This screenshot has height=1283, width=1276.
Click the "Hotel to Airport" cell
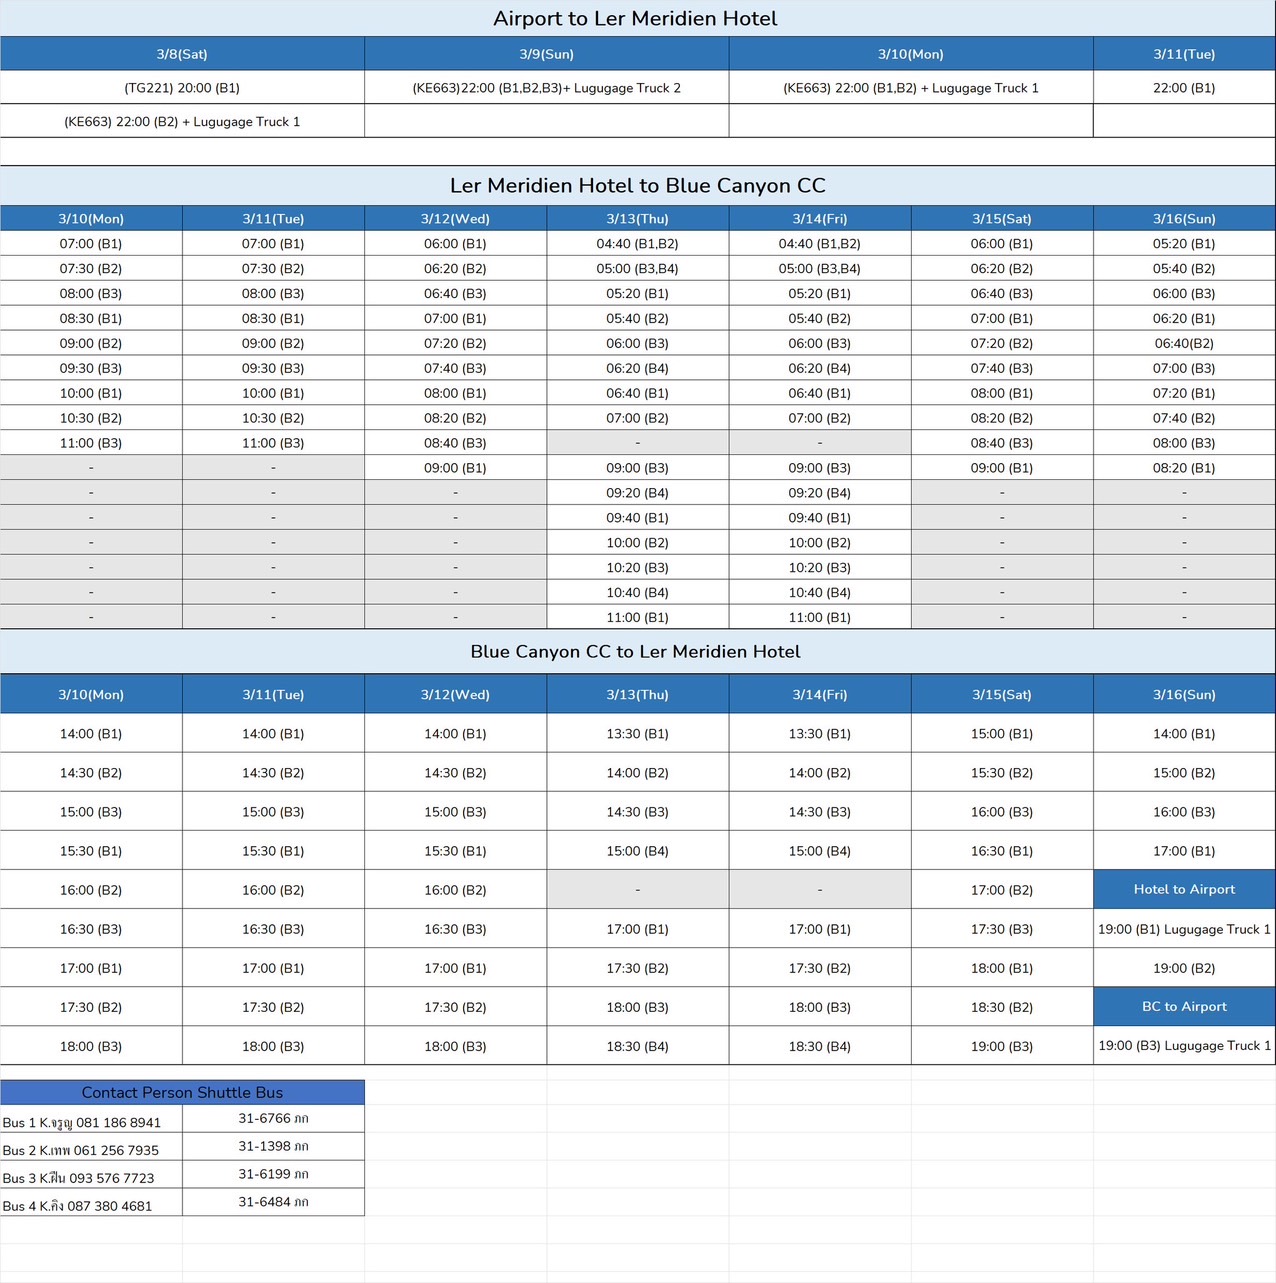point(1184,889)
